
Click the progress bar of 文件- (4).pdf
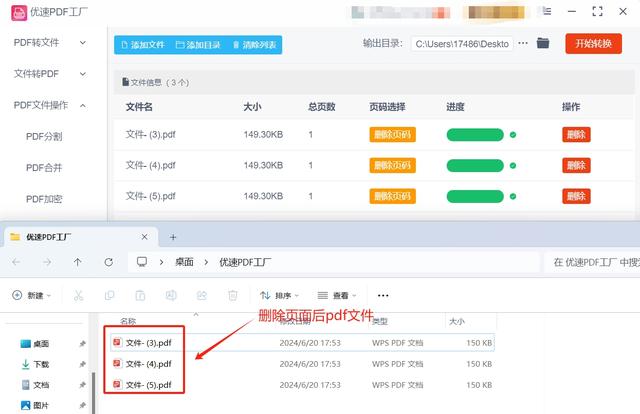click(475, 165)
